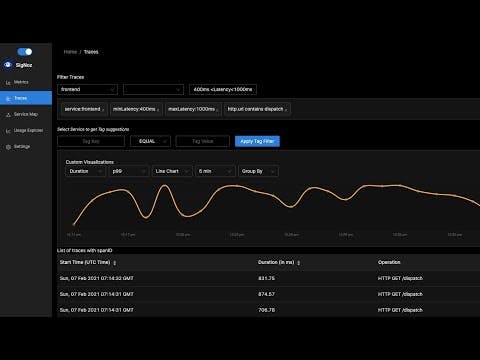Toggle the theme switch above SigNoz logo

25,52
